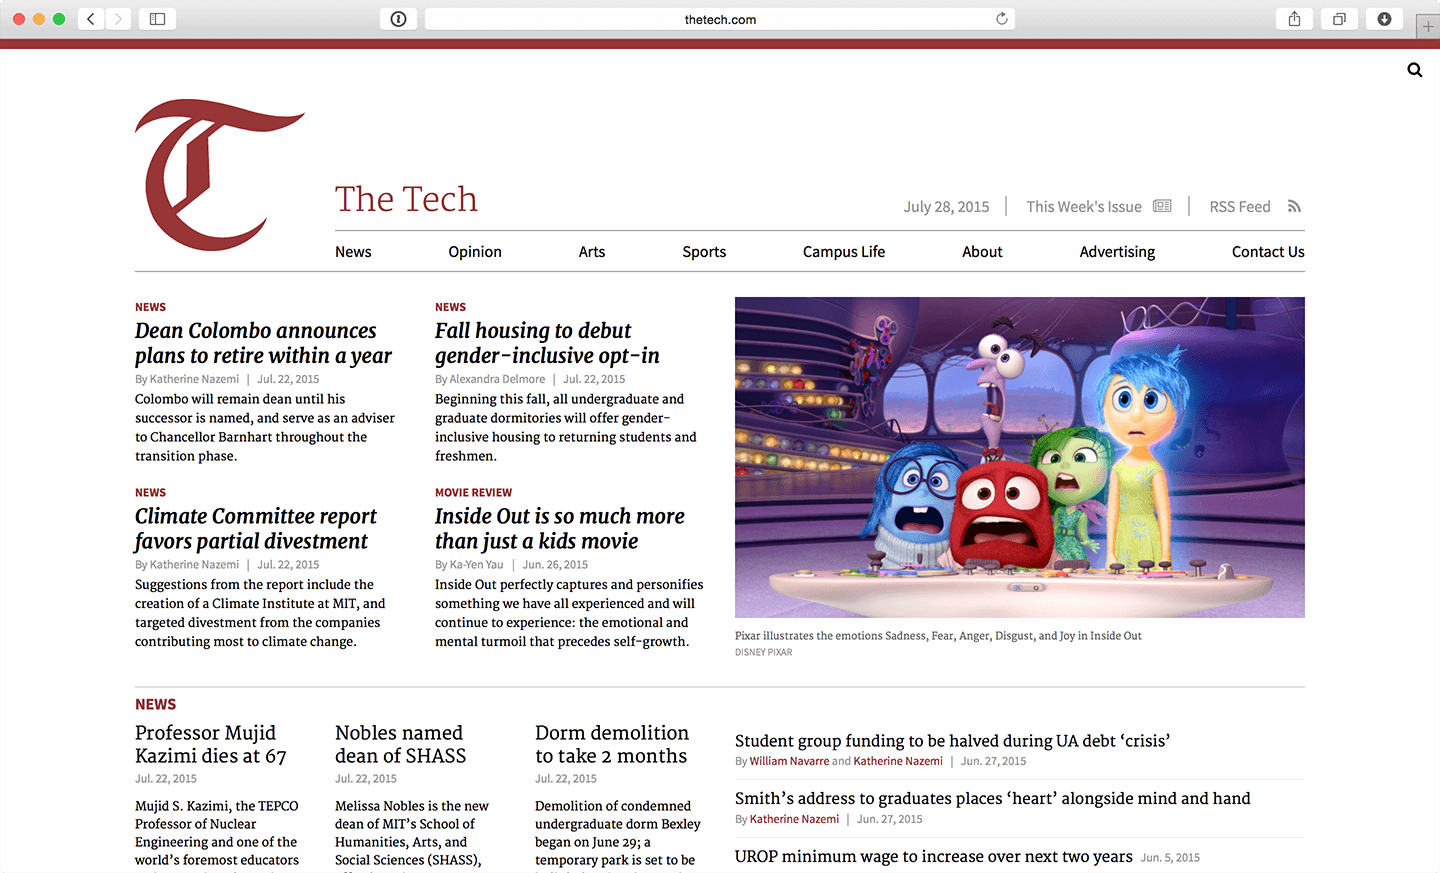Click The Tech red T logo
Viewport: 1440px width, 873px height.
[x=218, y=174]
